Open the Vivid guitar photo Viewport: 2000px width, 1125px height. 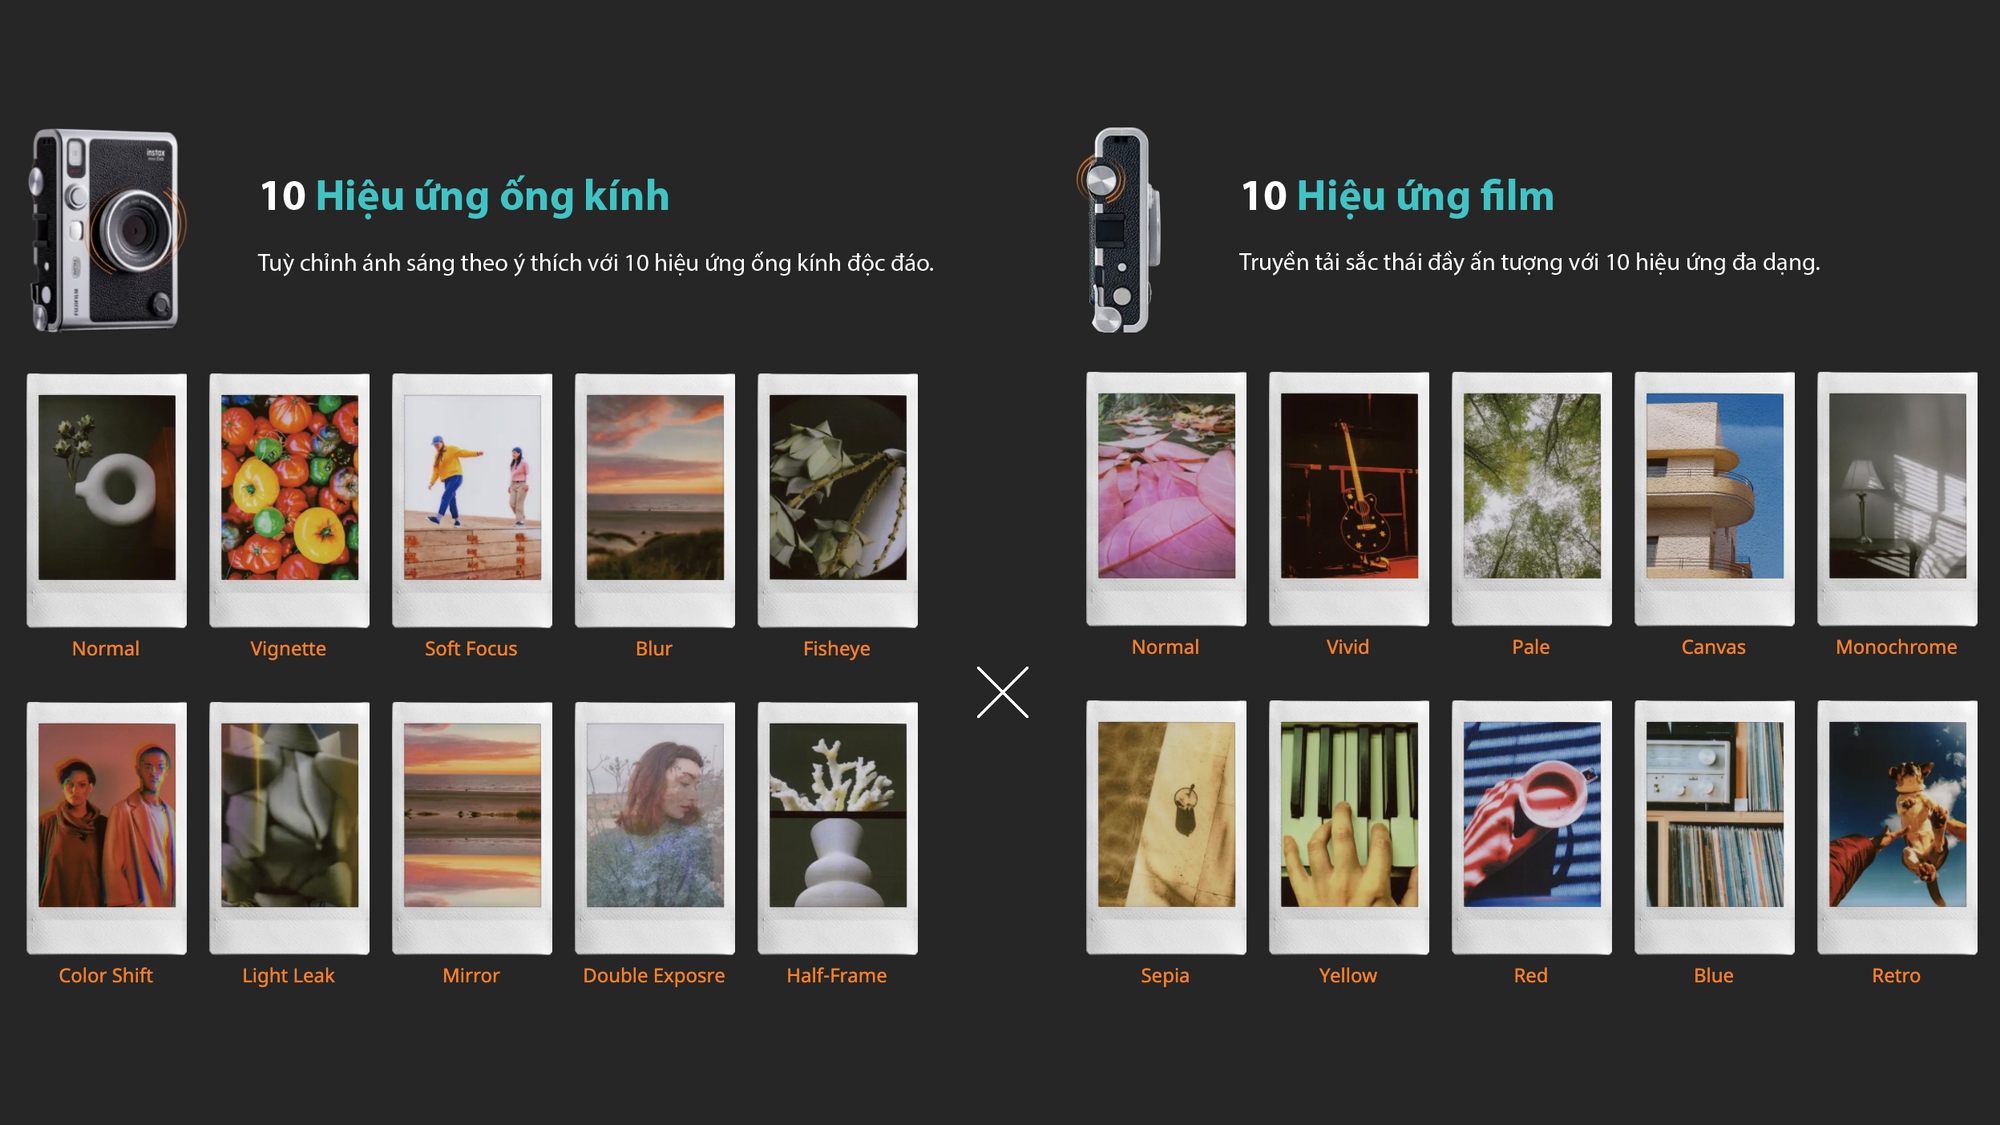click(1349, 499)
